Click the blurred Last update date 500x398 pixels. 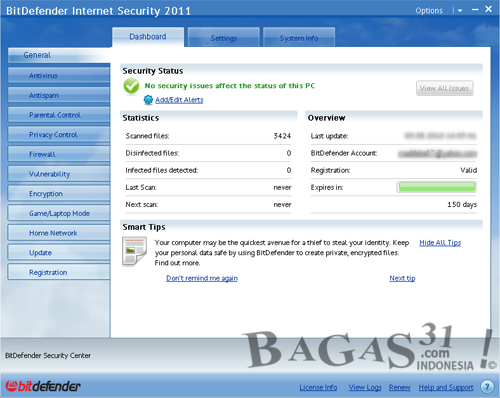[440, 136]
